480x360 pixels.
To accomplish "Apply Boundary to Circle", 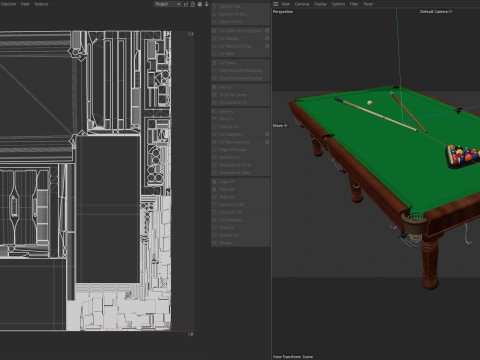I will click(240, 165).
